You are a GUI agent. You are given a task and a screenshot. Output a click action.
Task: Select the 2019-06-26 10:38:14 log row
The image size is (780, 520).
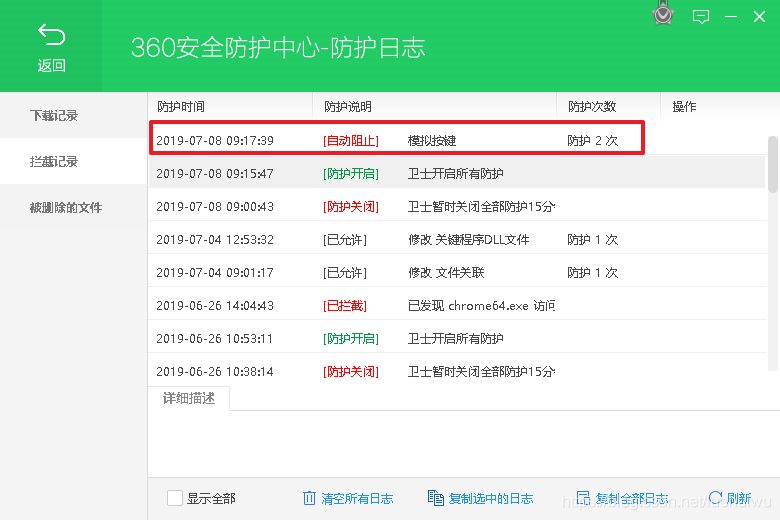coord(457,370)
